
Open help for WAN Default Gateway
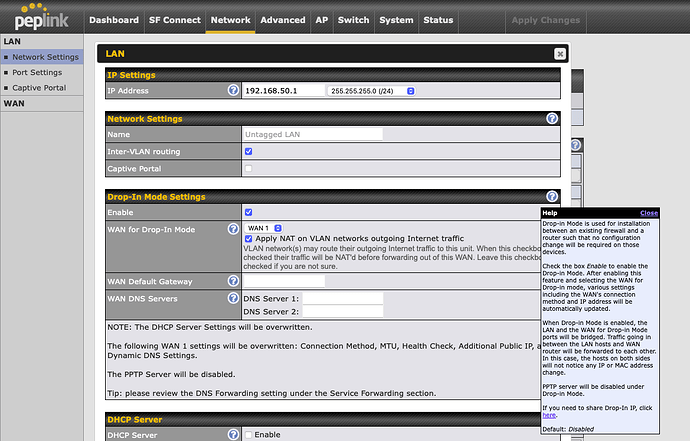pyautogui.click(x=233, y=281)
